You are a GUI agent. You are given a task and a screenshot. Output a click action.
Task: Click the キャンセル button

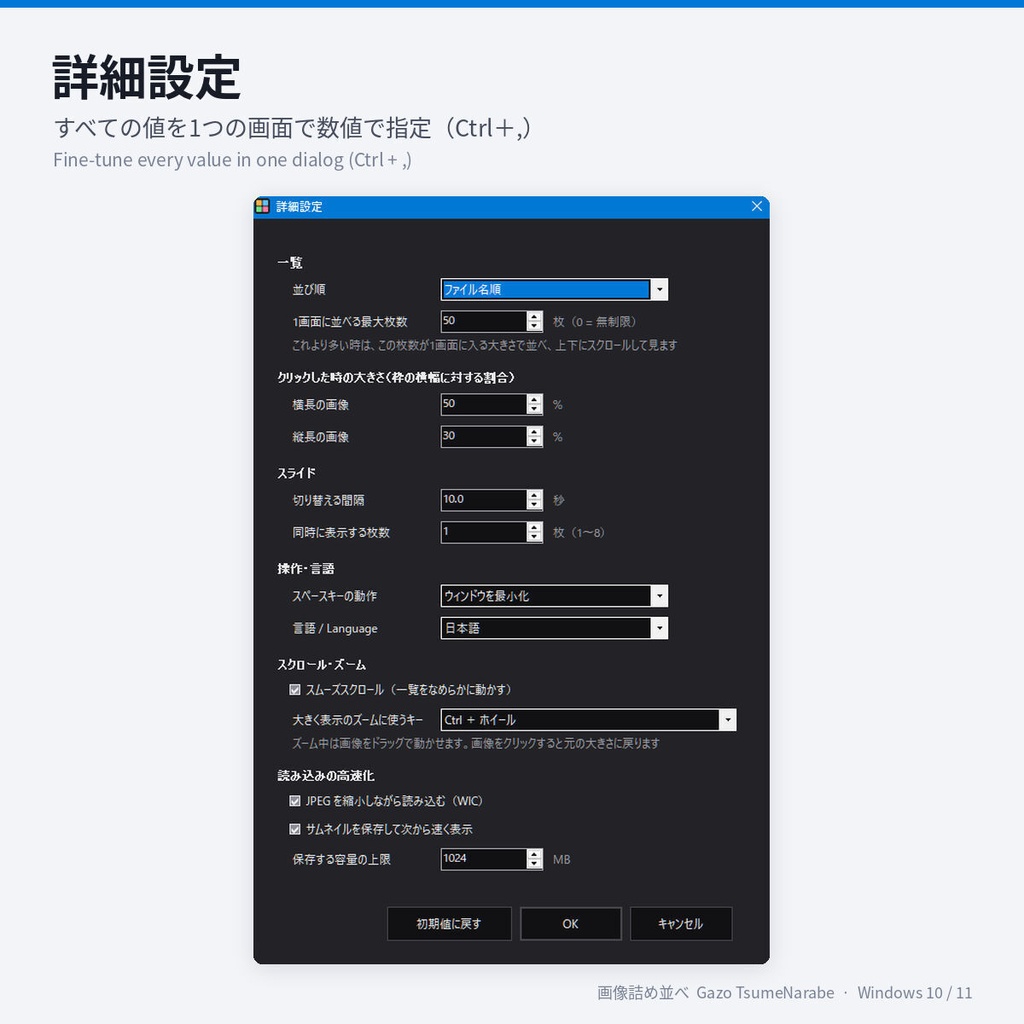[681, 923]
